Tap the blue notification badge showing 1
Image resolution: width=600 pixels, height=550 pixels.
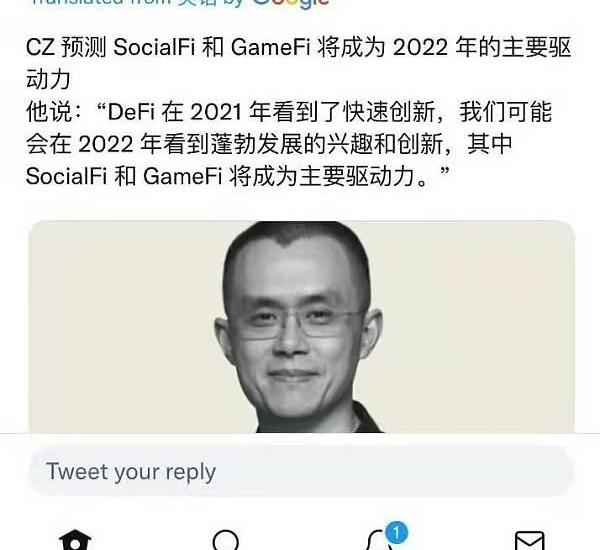click(396, 532)
